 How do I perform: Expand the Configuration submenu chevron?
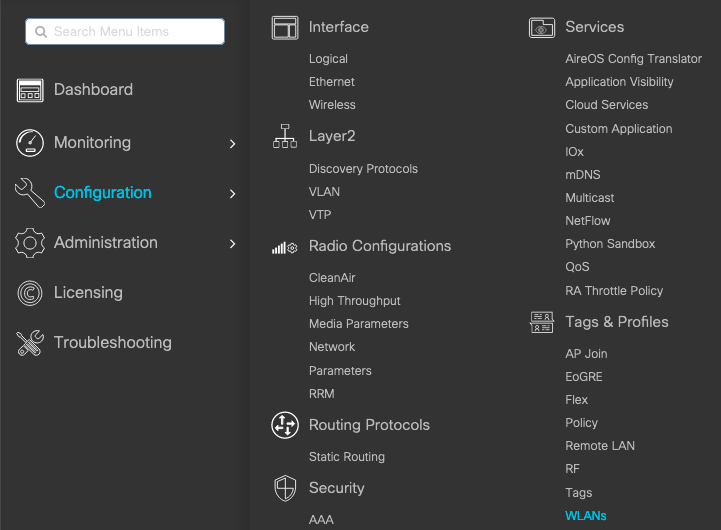232,194
